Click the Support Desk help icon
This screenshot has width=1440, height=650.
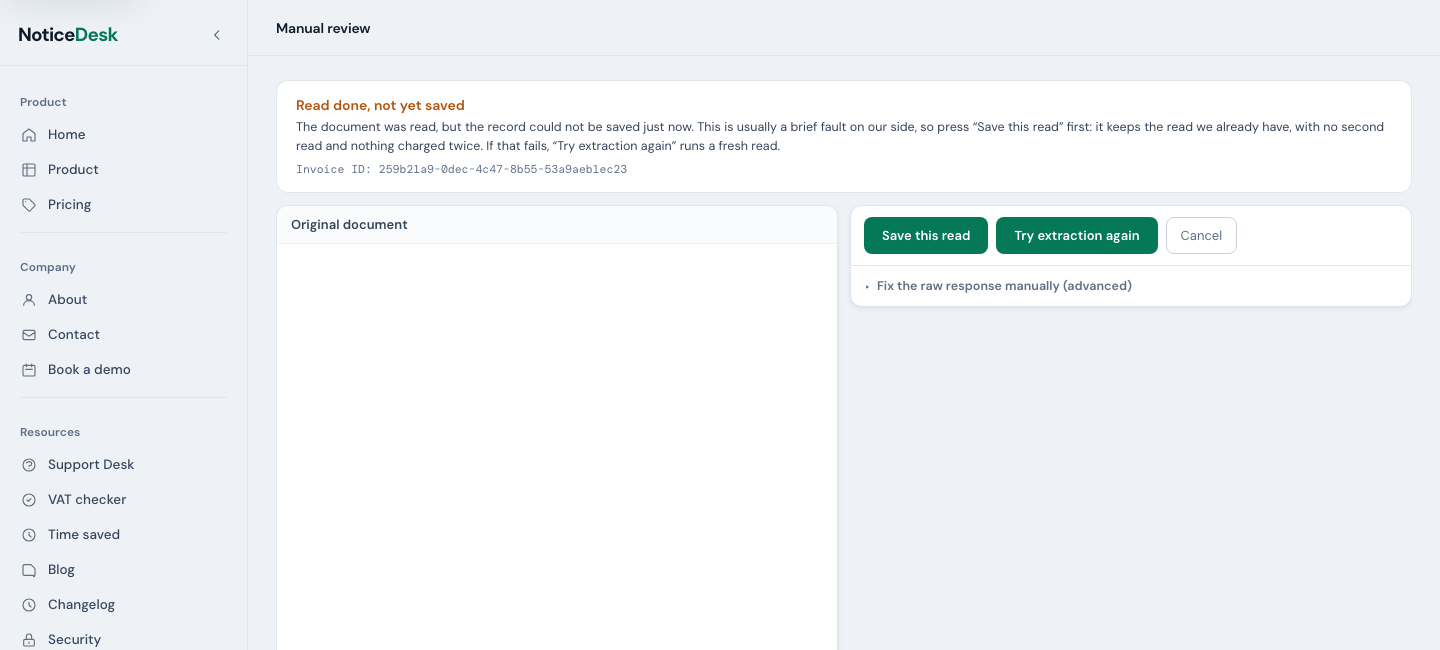click(x=29, y=465)
